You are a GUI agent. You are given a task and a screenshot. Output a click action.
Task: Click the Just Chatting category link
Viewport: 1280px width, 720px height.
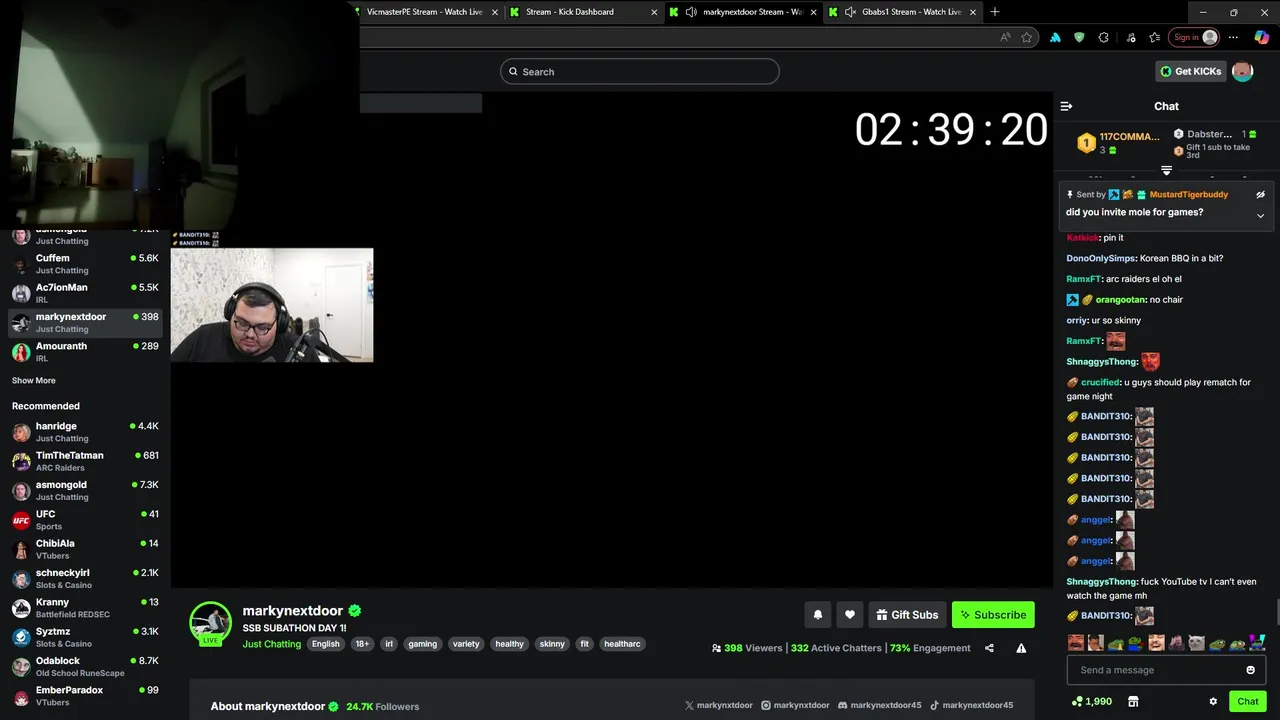click(271, 644)
